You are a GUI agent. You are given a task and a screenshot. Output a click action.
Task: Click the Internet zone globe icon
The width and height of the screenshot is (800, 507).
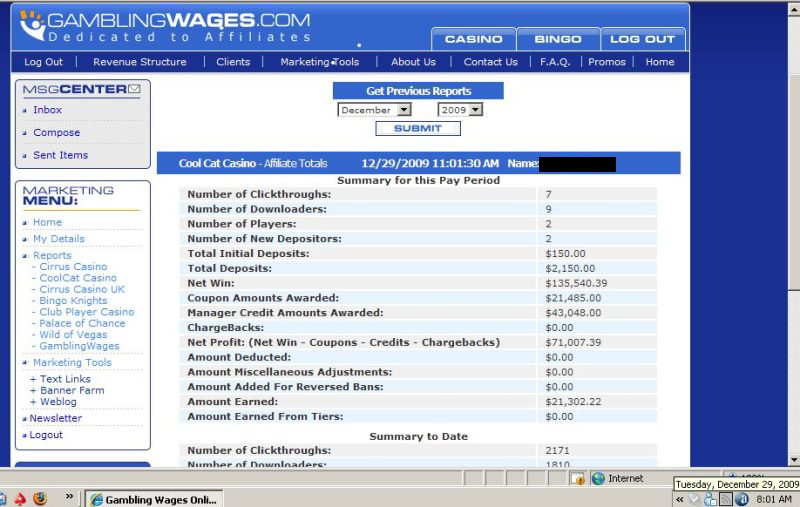[598, 478]
